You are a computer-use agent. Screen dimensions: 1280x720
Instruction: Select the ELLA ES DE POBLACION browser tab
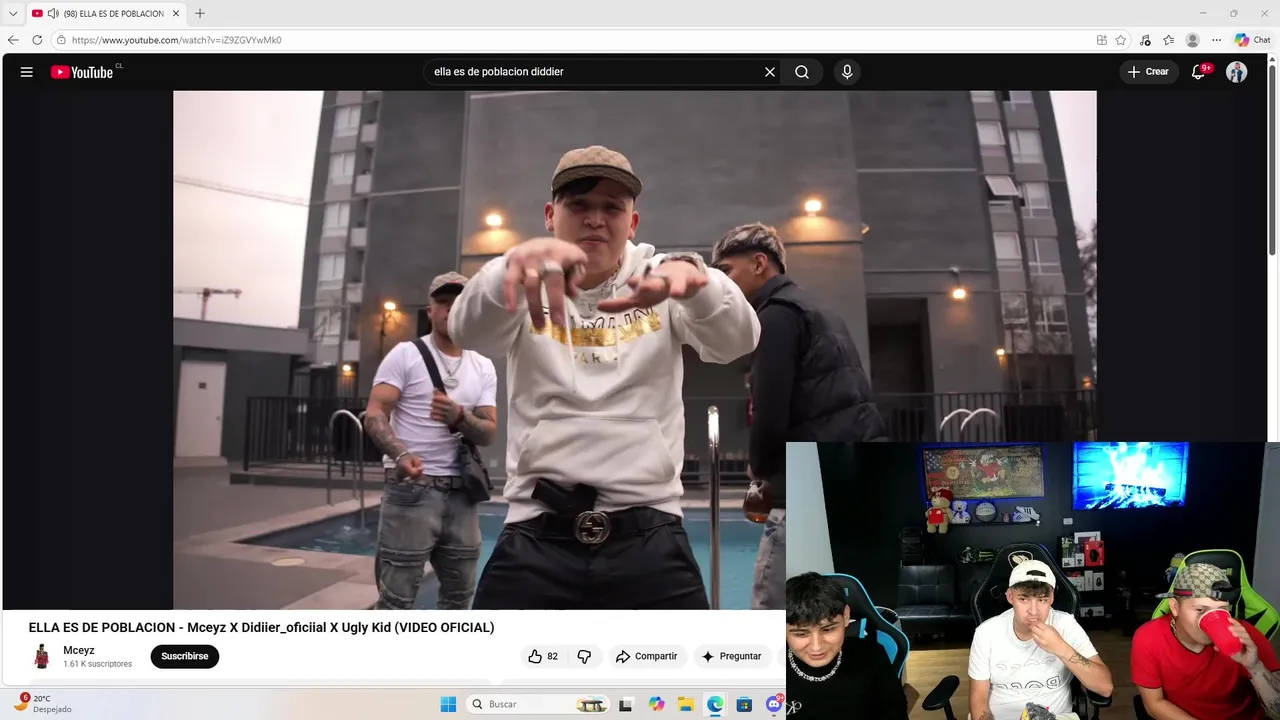coord(106,13)
